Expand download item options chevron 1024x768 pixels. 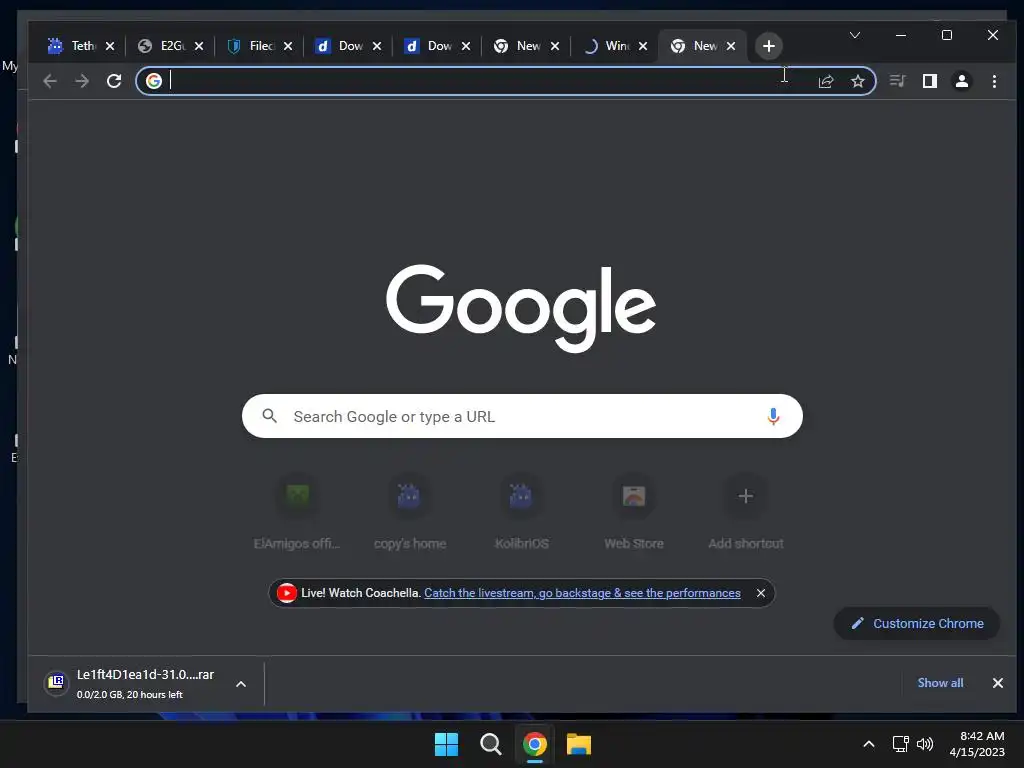click(x=241, y=684)
